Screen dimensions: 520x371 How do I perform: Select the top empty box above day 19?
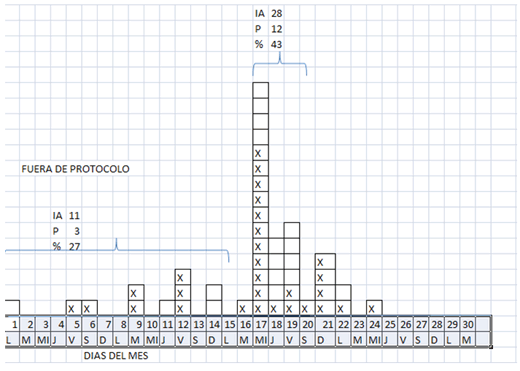(292, 230)
